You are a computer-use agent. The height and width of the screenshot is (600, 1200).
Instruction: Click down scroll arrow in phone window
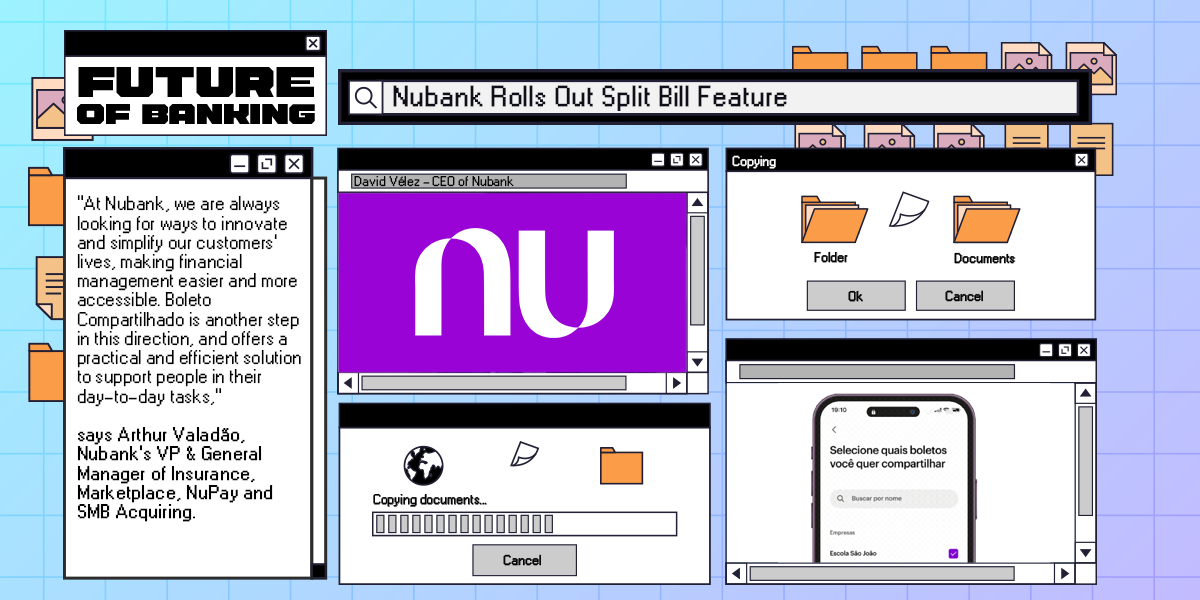click(1085, 552)
